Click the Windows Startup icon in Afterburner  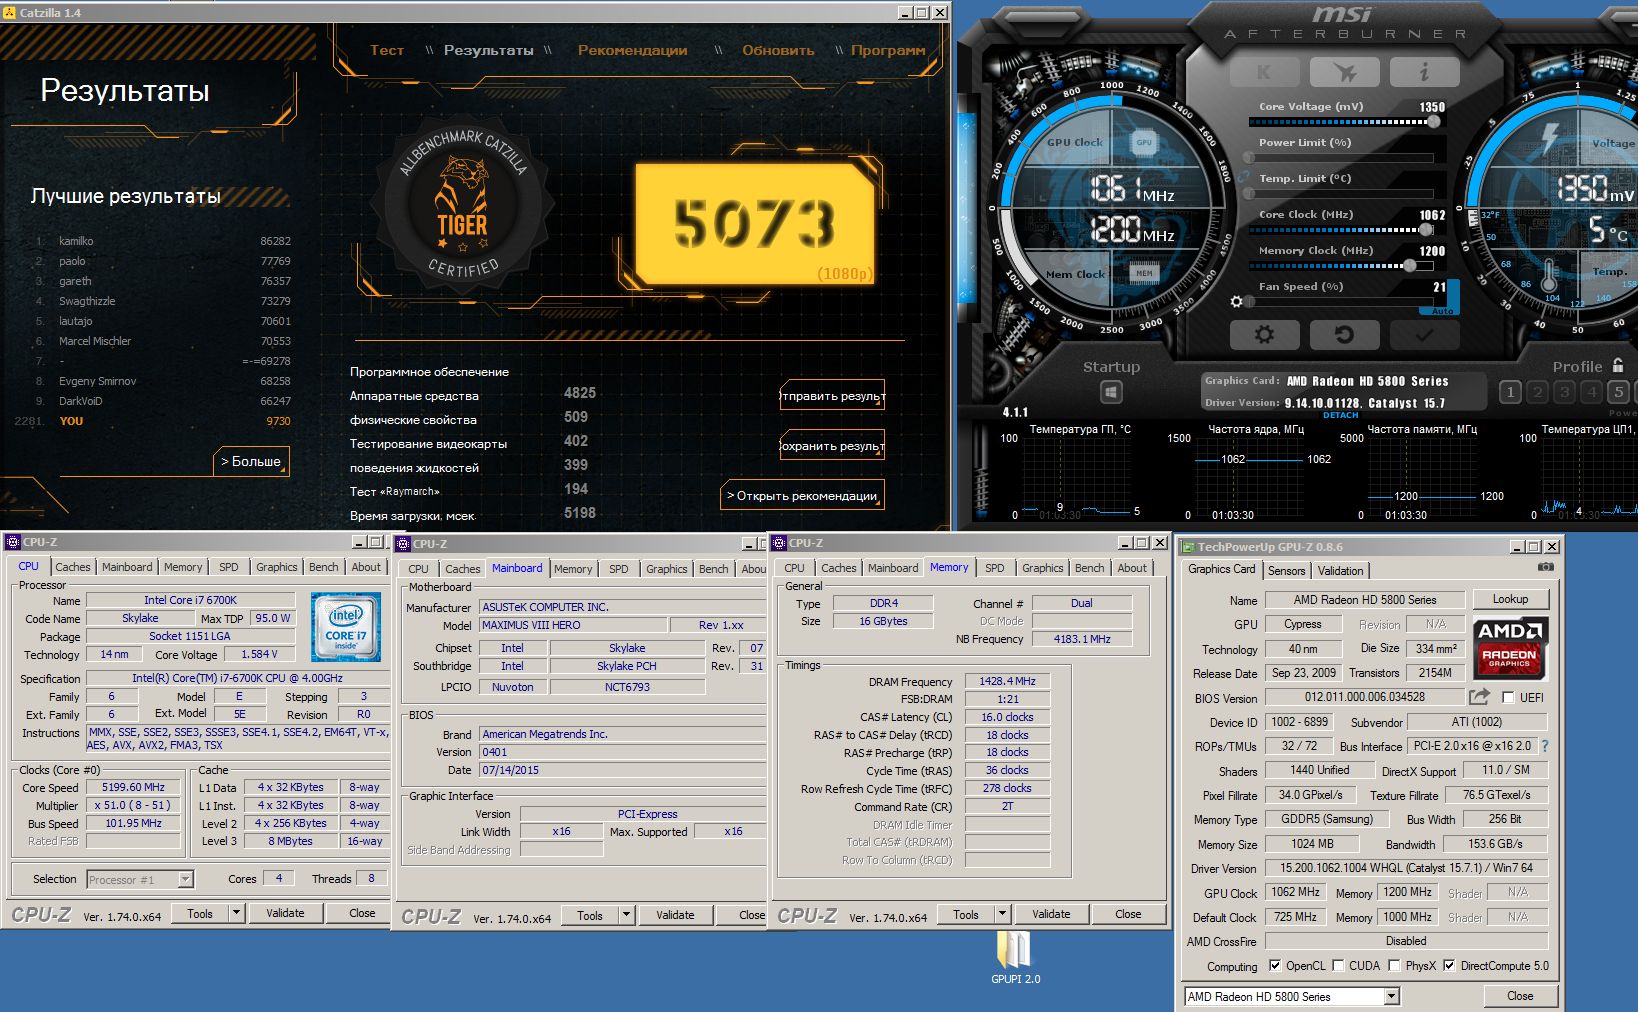(1111, 392)
